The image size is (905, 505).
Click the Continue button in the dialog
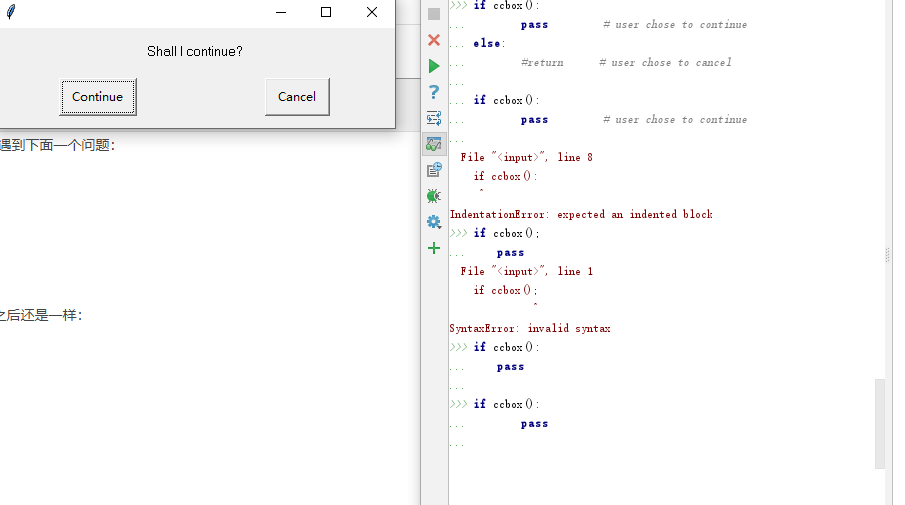pos(98,97)
